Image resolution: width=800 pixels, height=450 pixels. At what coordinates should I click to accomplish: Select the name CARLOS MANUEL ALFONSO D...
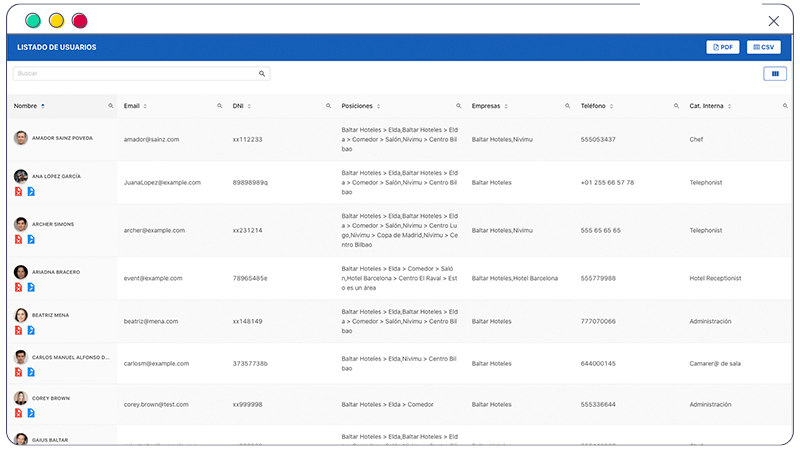pyautogui.click(x=70, y=357)
